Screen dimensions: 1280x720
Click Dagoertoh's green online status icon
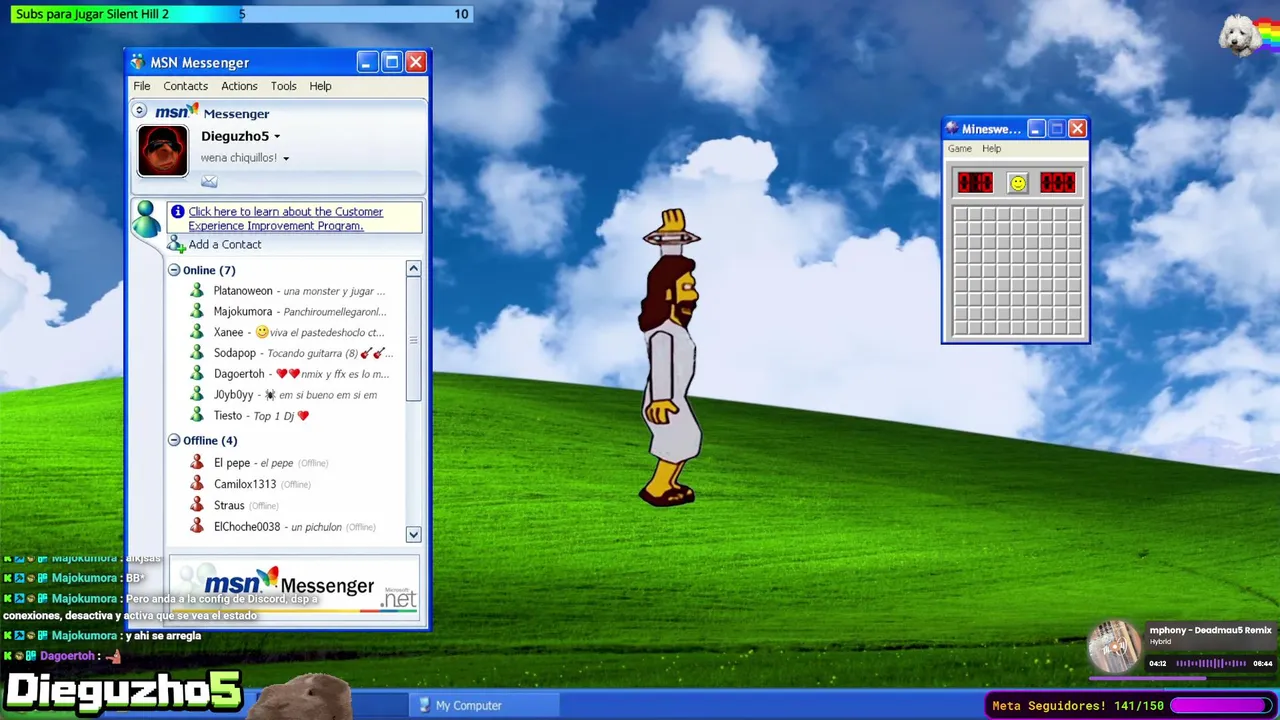[197, 374]
